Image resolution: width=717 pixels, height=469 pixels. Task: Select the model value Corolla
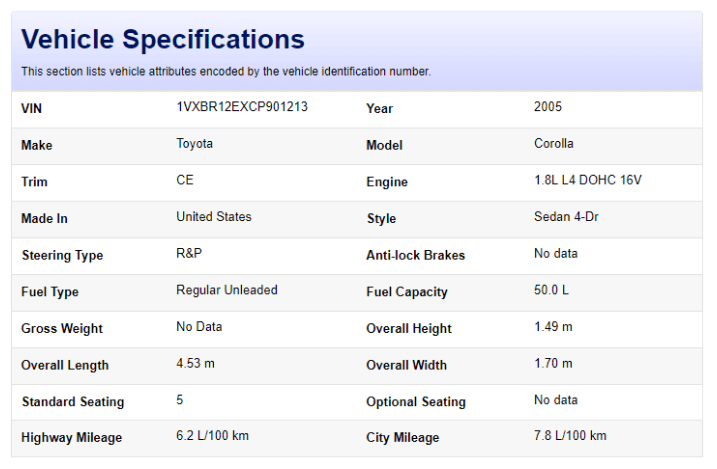click(x=553, y=144)
